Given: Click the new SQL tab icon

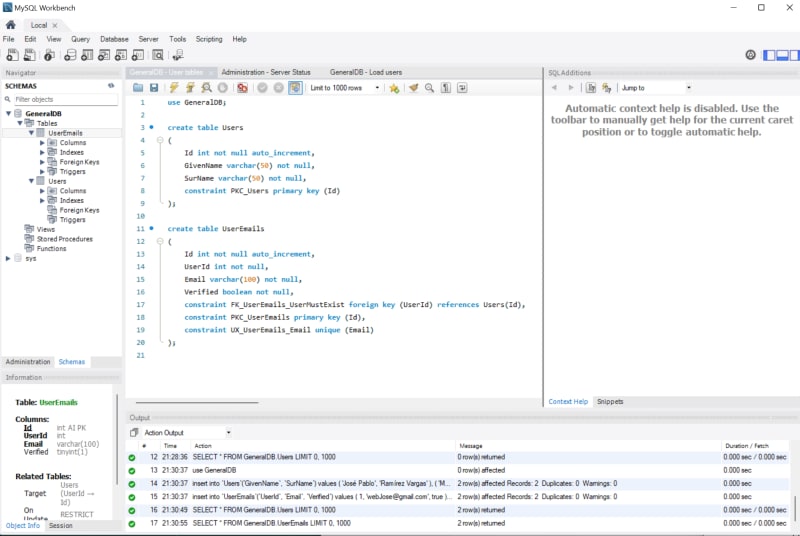Looking at the screenshot, I should 13,55.
